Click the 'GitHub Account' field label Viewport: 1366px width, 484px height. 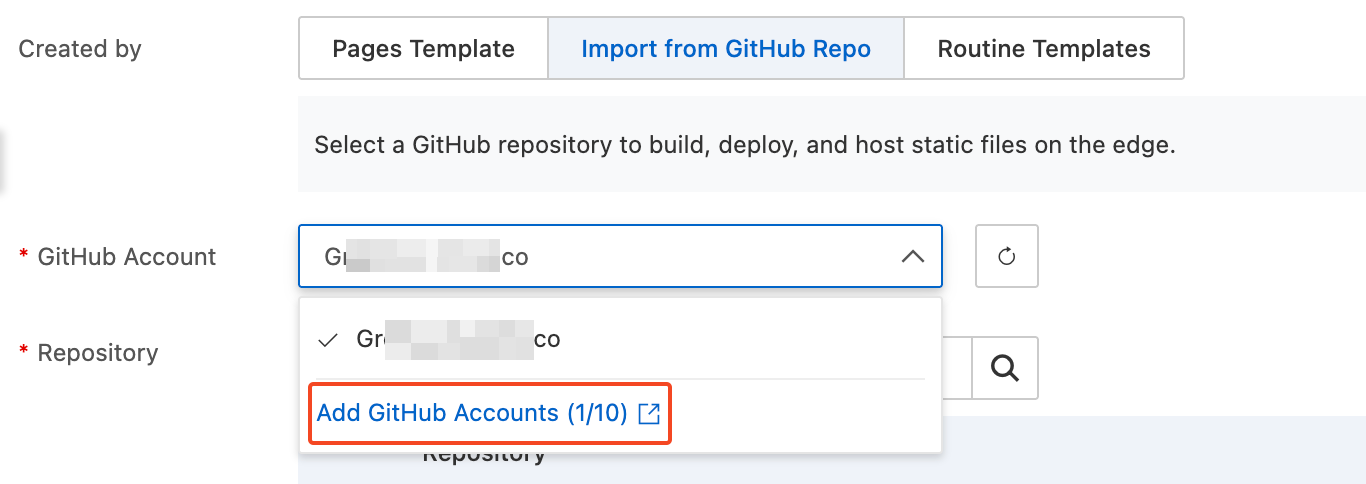[x=126, y=256]
